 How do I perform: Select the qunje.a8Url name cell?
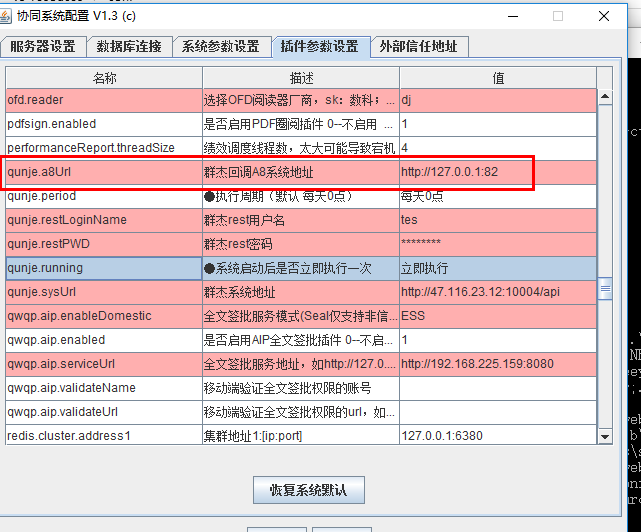104,172
